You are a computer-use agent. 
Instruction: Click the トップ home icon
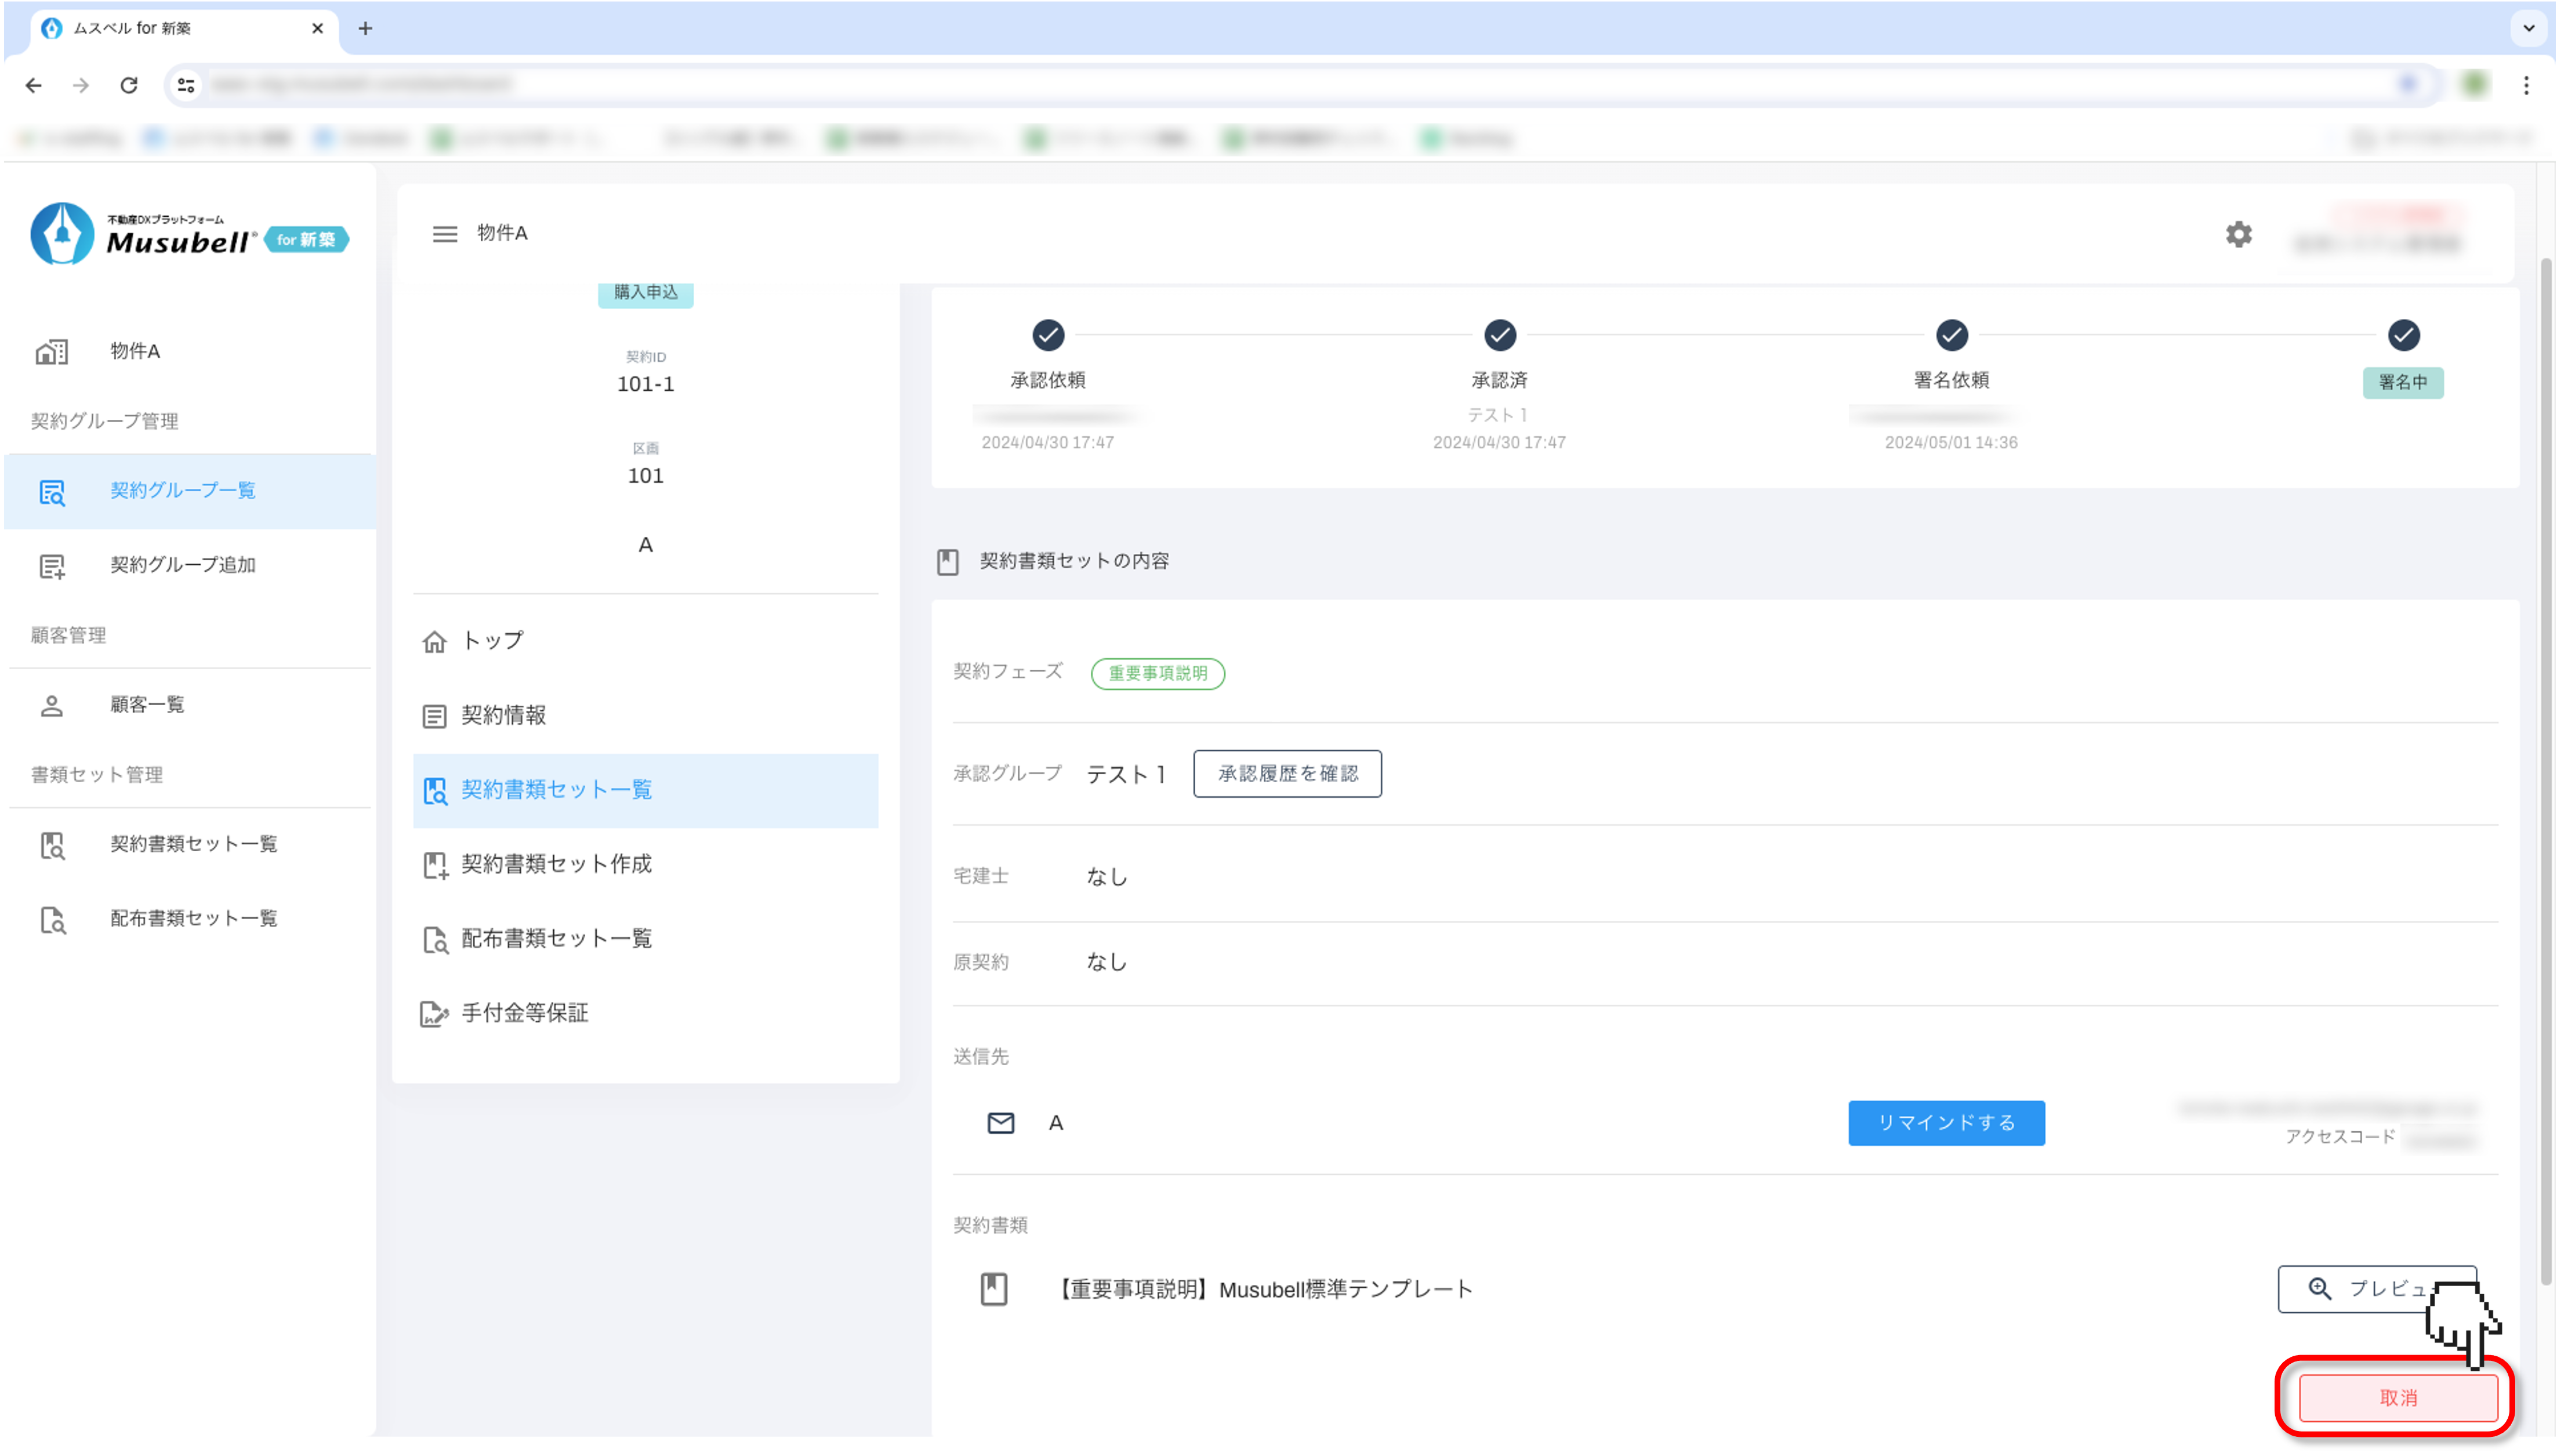[x=434, y=641]
